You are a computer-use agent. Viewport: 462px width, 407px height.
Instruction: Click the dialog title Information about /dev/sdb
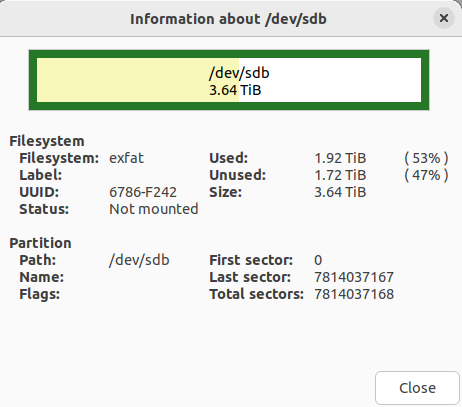[228, 19]
